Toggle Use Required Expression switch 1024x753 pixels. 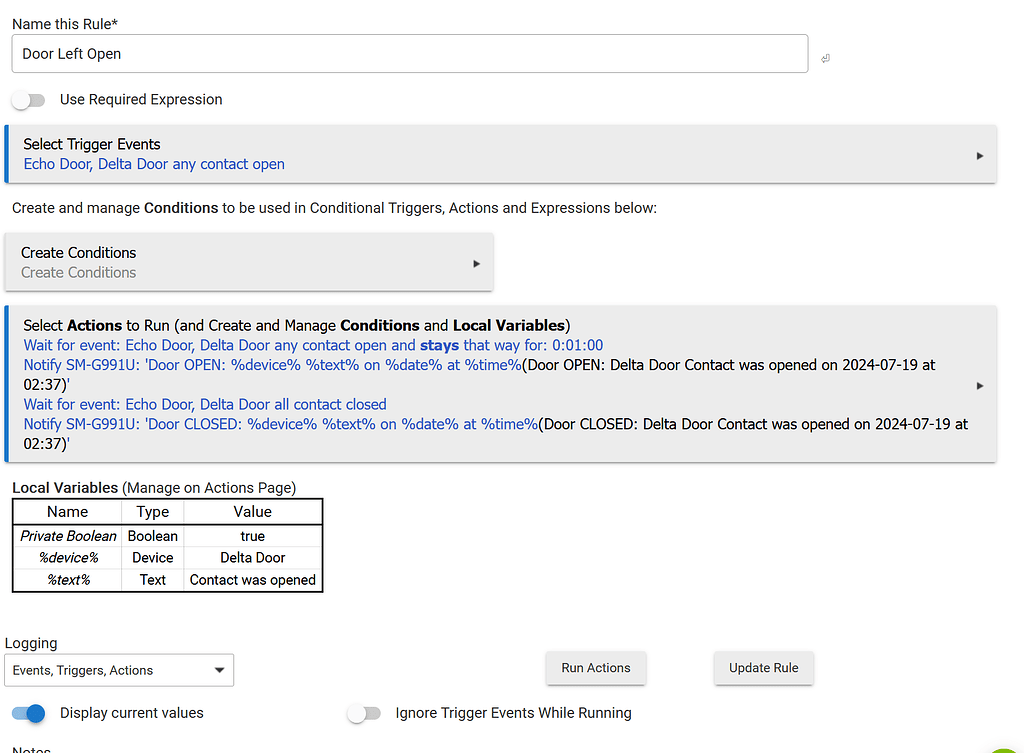(29, 100)
